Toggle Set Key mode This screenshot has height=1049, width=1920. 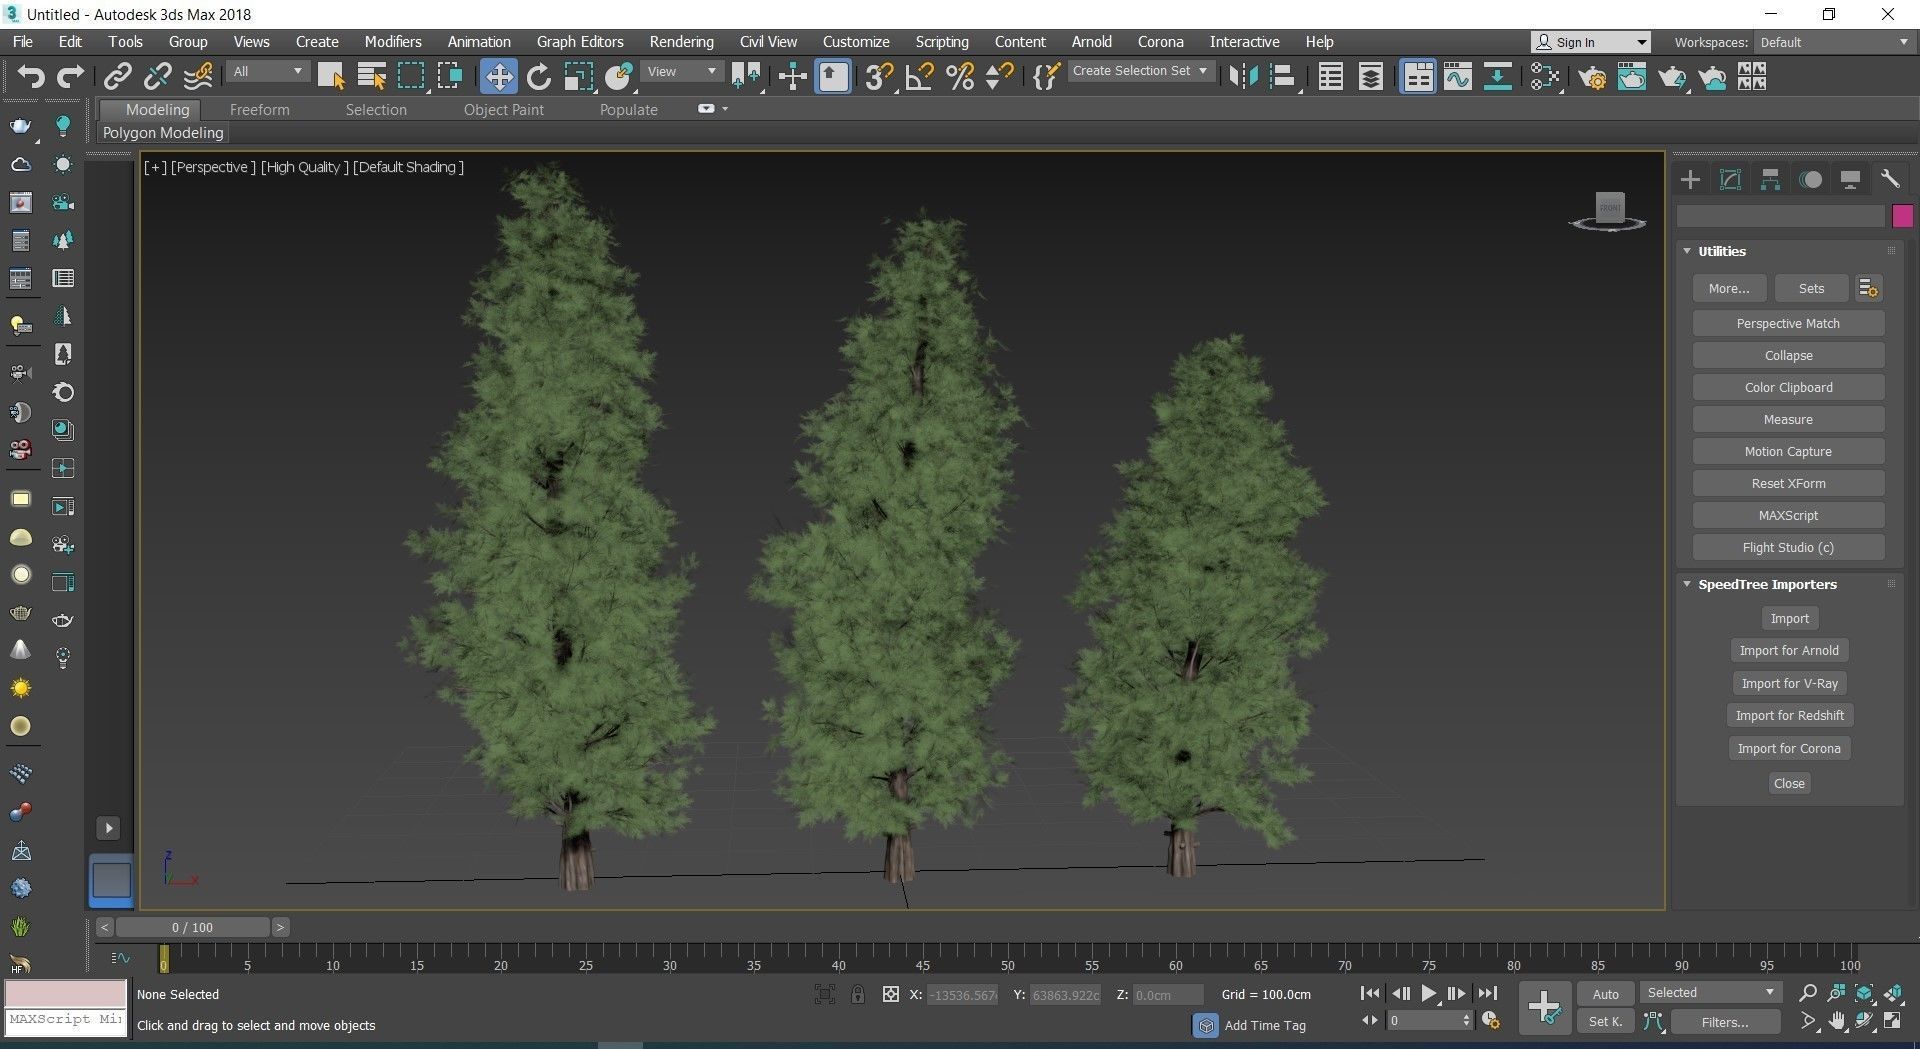tap(1605, 1021)
